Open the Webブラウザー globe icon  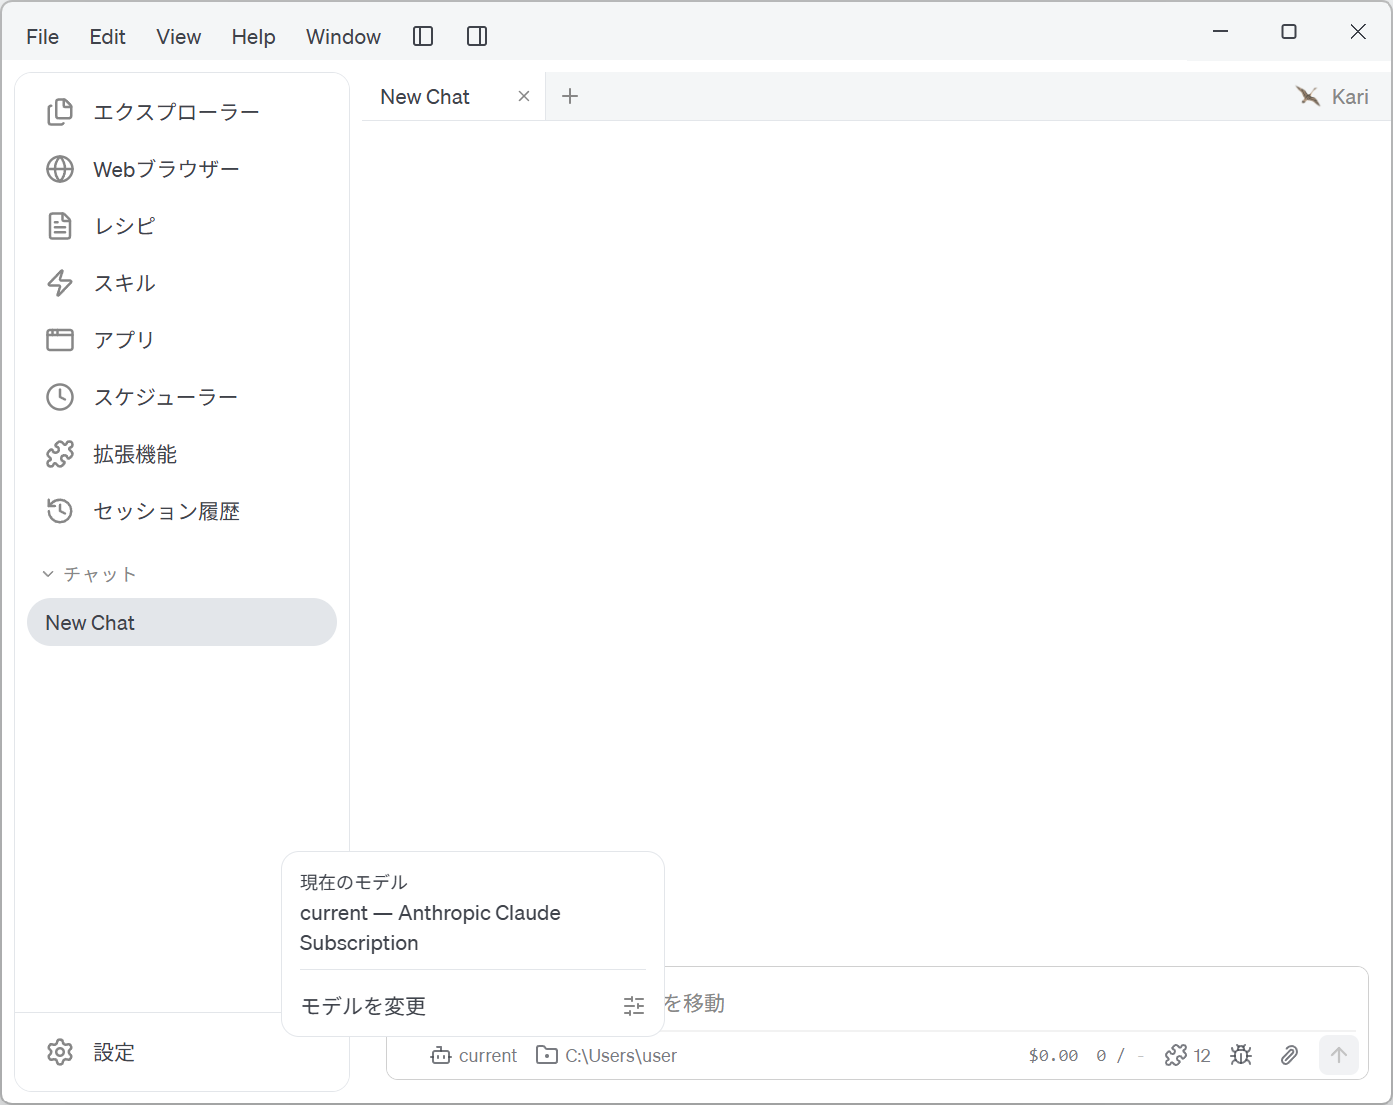coord(60,169)
